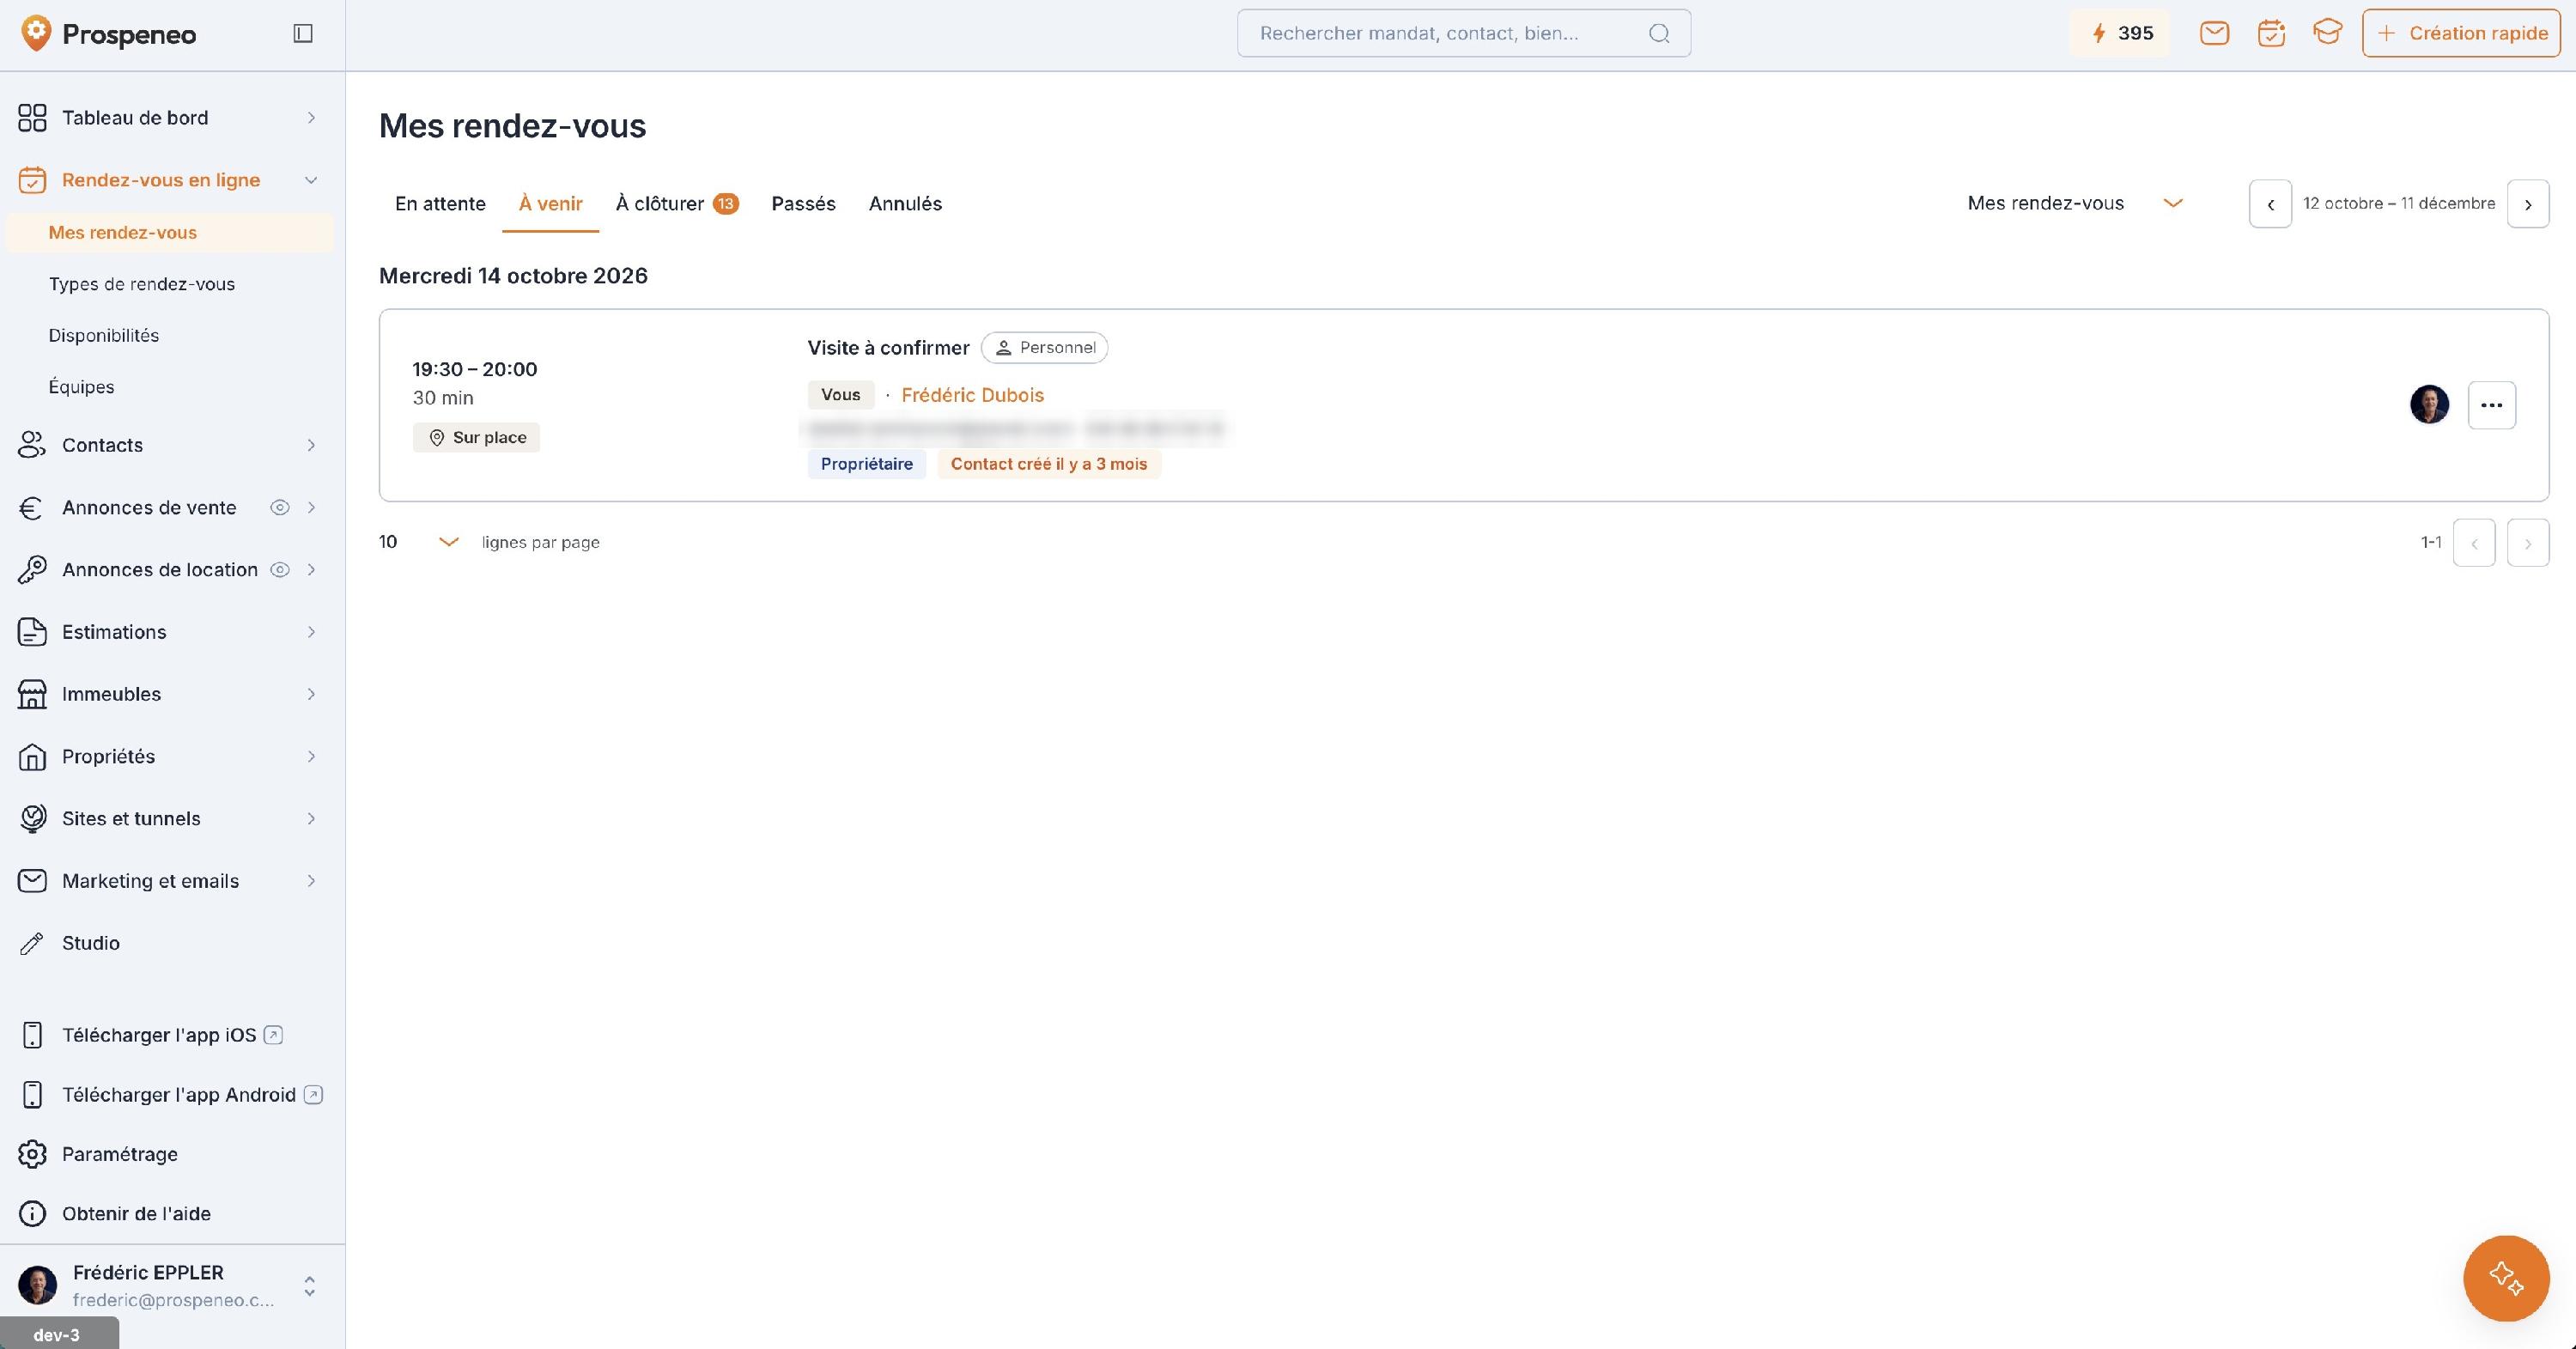The width and height of the screenshot is (2576, 1349).
Task: Click the assignee avatar on the appointment
Action: pyautogui.click(x=2429, y=405)
